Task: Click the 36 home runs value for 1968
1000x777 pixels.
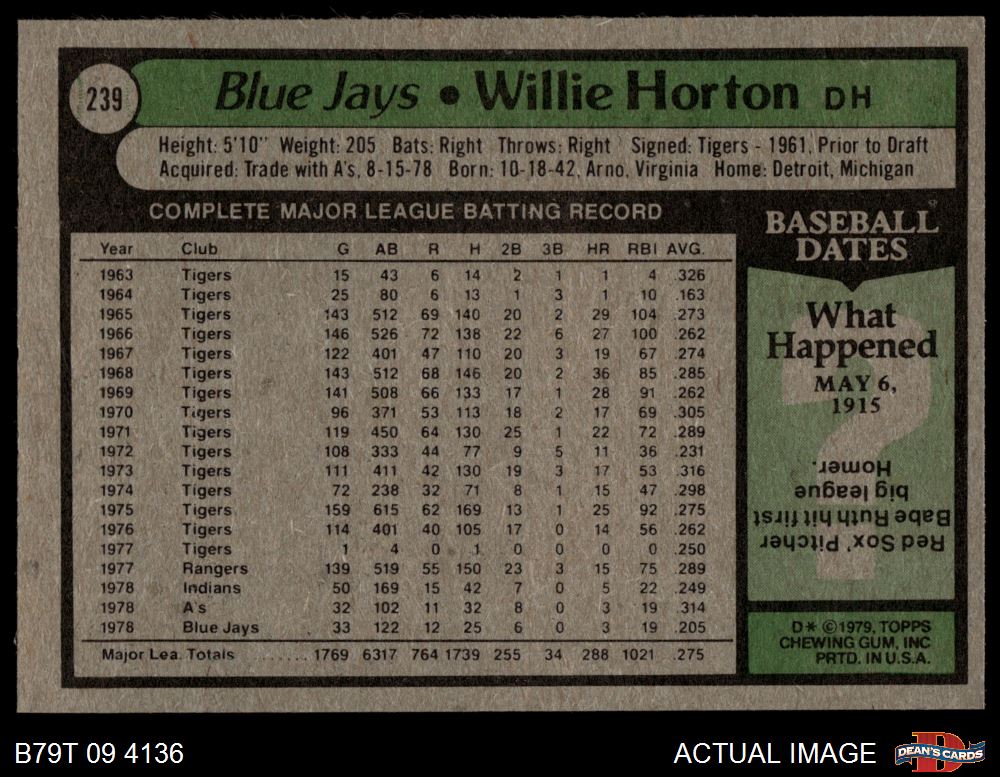Action: coord(601,373)
